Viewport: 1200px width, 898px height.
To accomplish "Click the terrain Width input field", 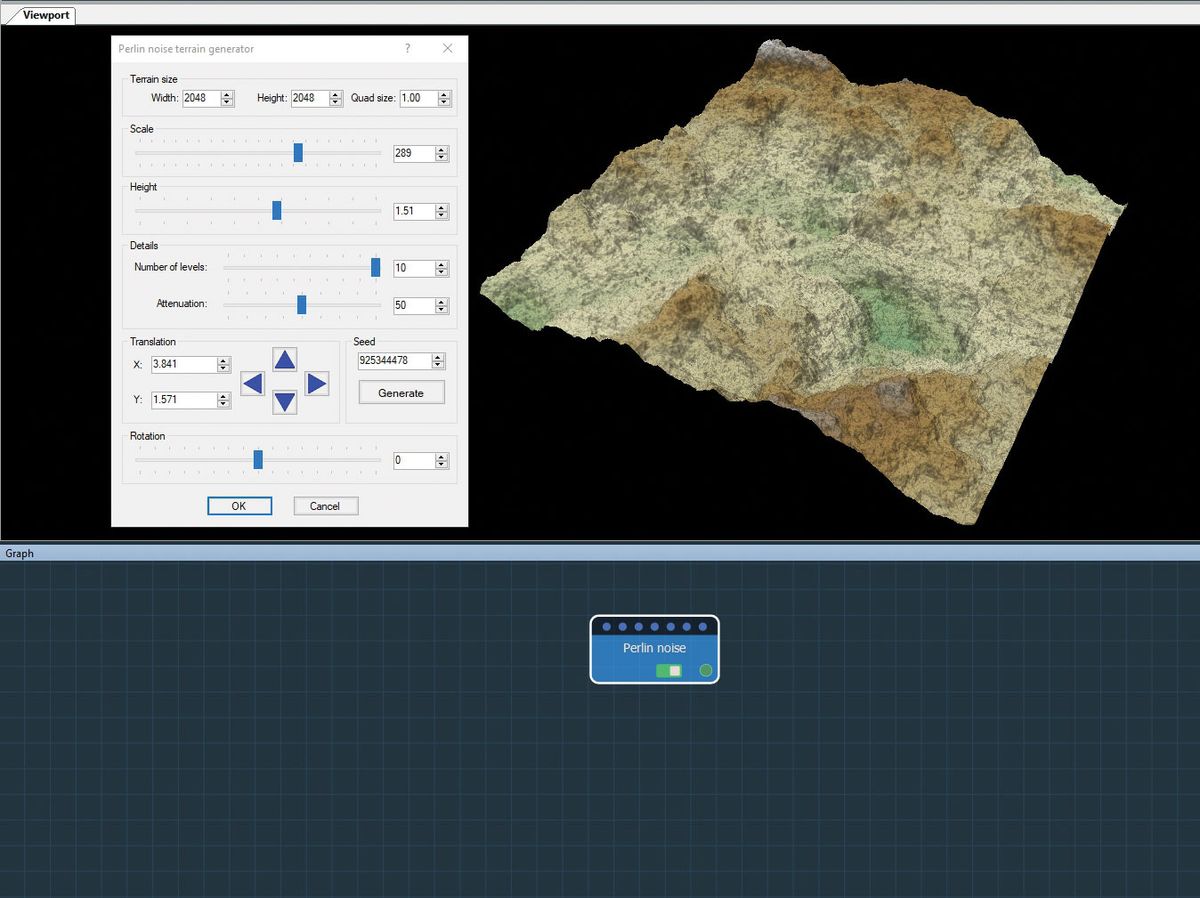I will tap(200, 98).
